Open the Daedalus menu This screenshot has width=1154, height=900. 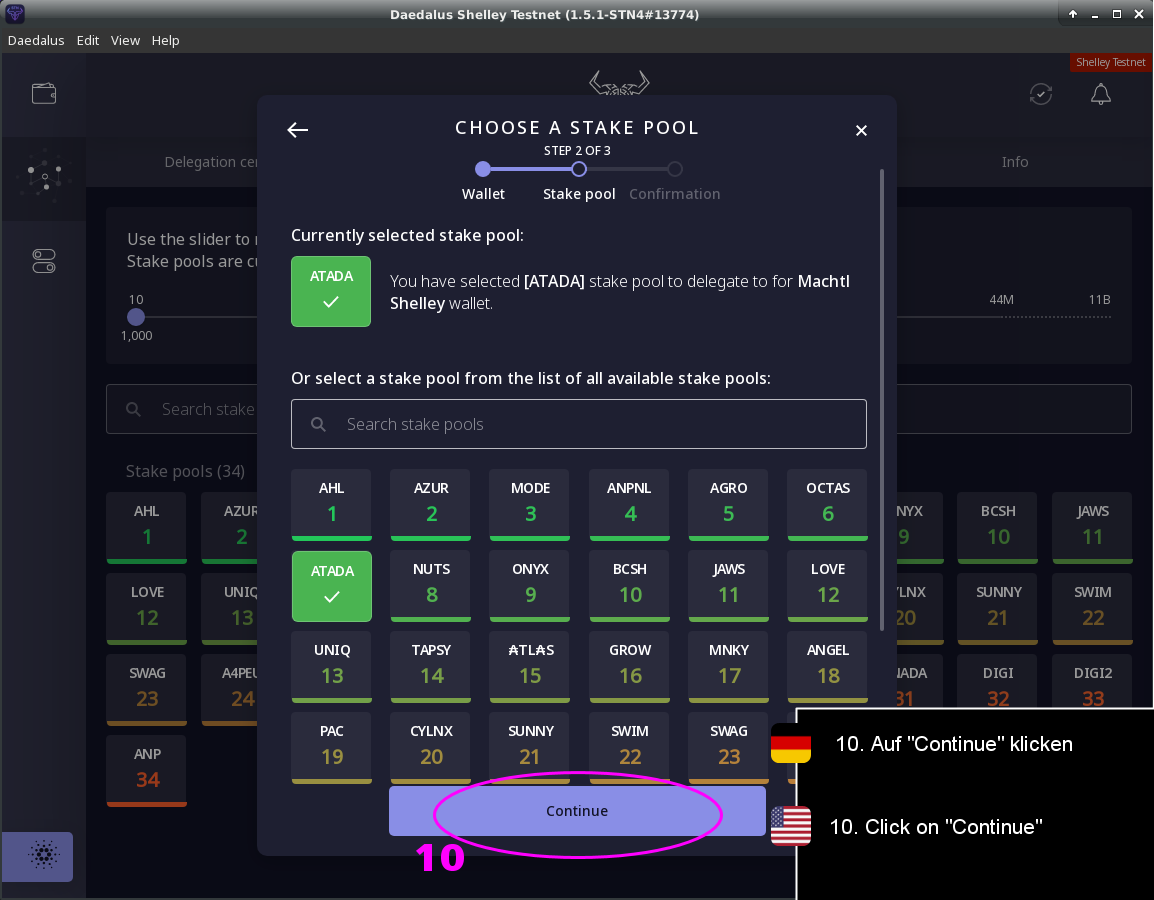36,40
